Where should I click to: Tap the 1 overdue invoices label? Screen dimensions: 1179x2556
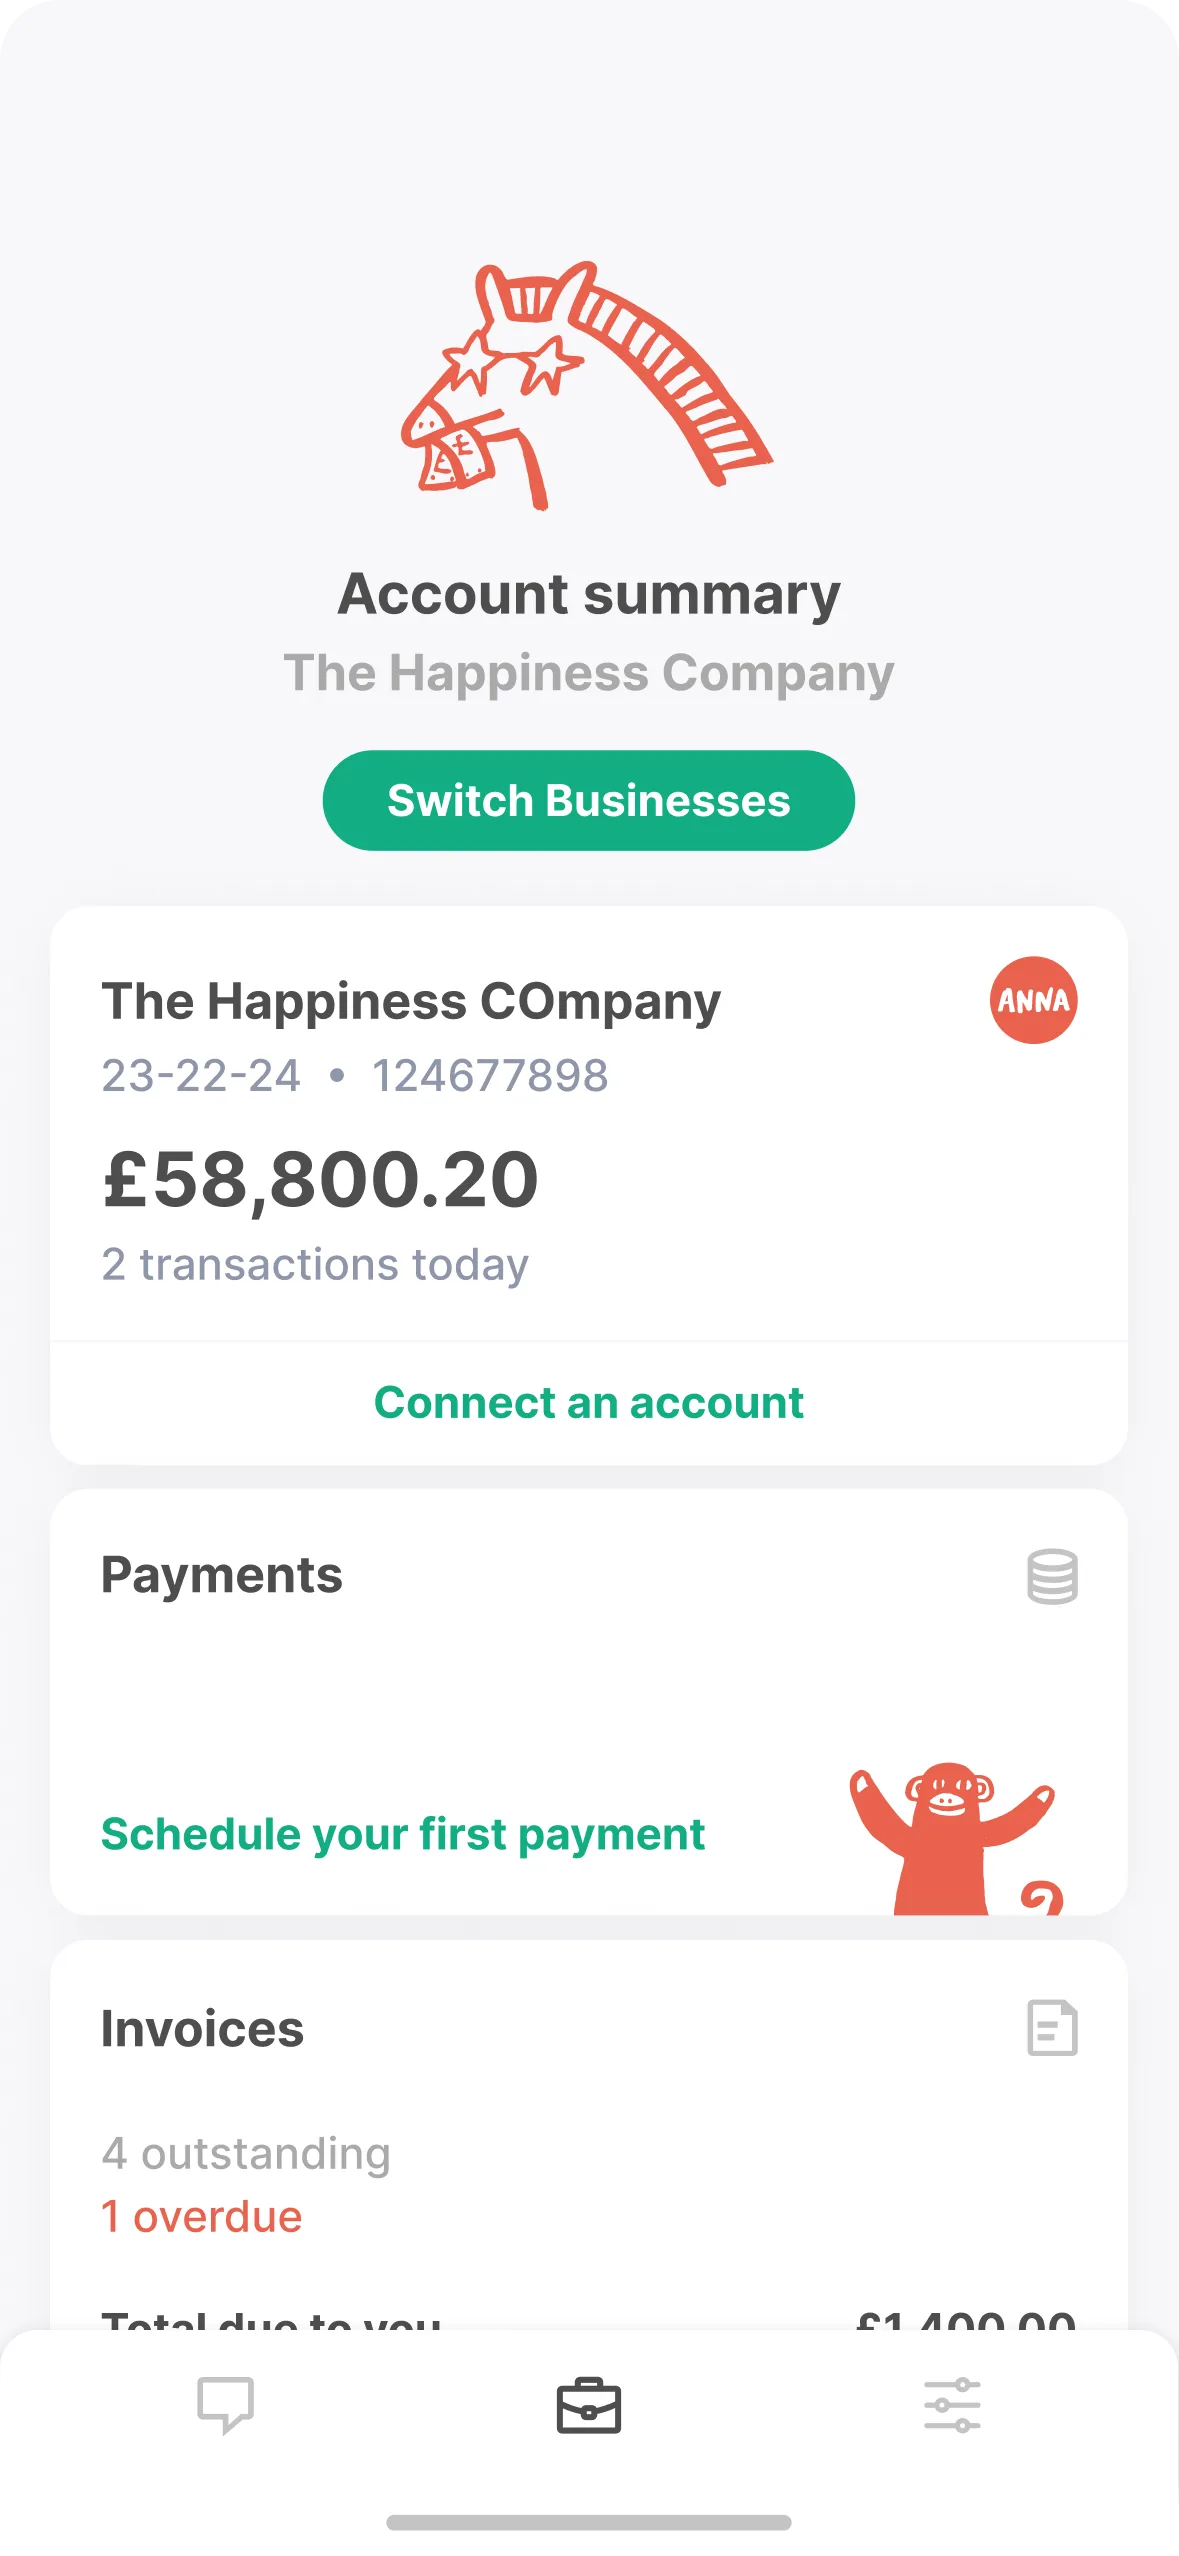pos(202,2217)
